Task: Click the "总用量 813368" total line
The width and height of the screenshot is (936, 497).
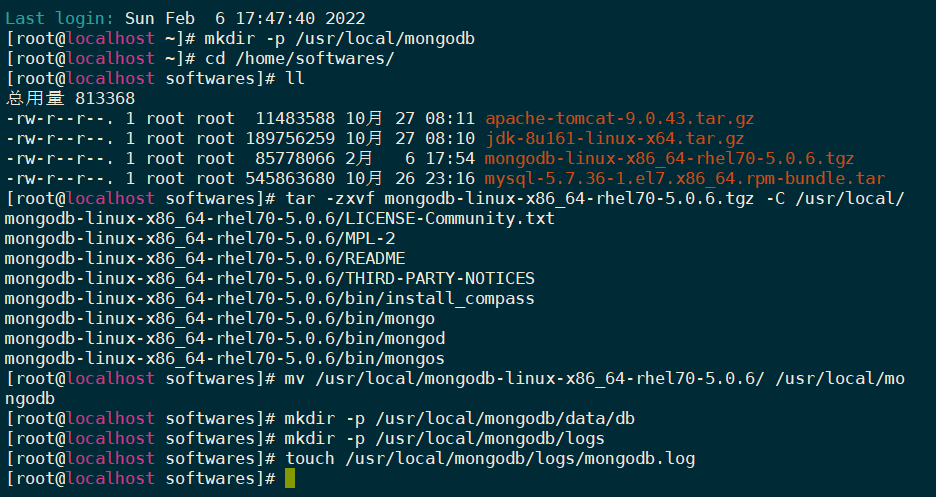Action: click(70, 98)
